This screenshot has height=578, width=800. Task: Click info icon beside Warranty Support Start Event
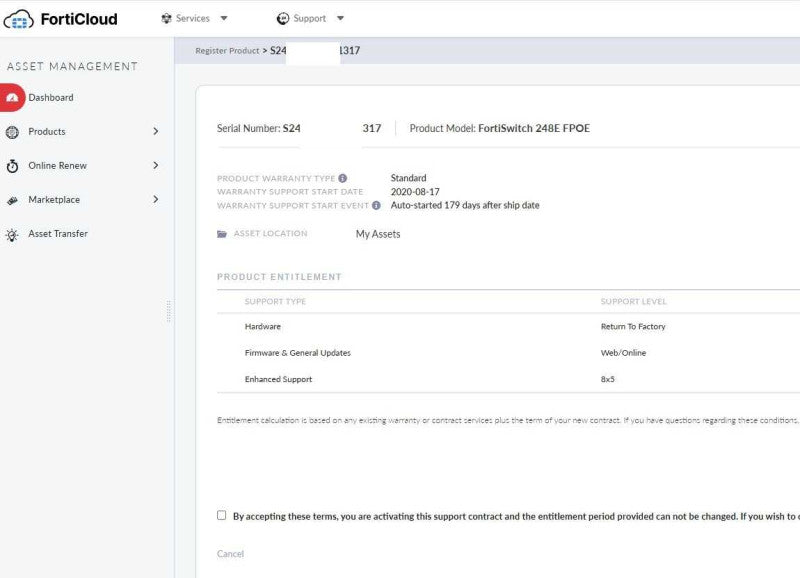(376, 205)
